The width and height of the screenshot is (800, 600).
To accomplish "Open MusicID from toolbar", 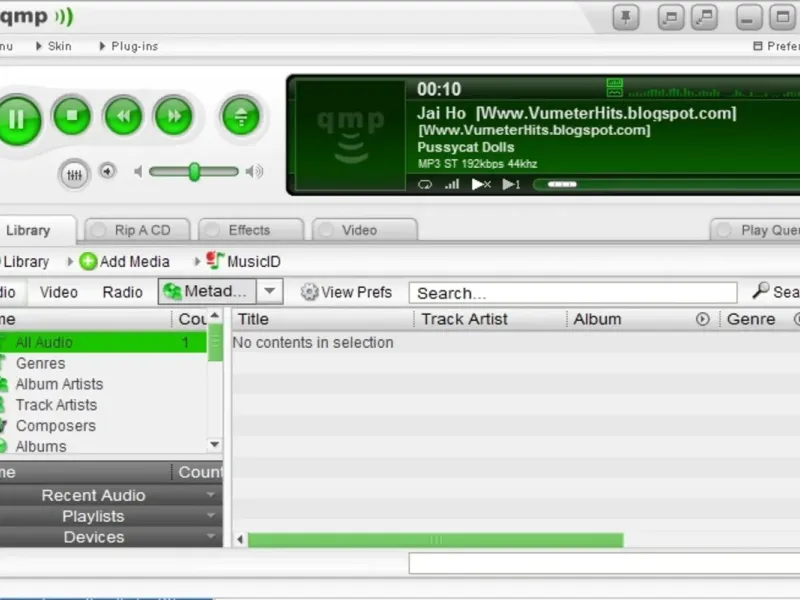I will tap(244, 261).
